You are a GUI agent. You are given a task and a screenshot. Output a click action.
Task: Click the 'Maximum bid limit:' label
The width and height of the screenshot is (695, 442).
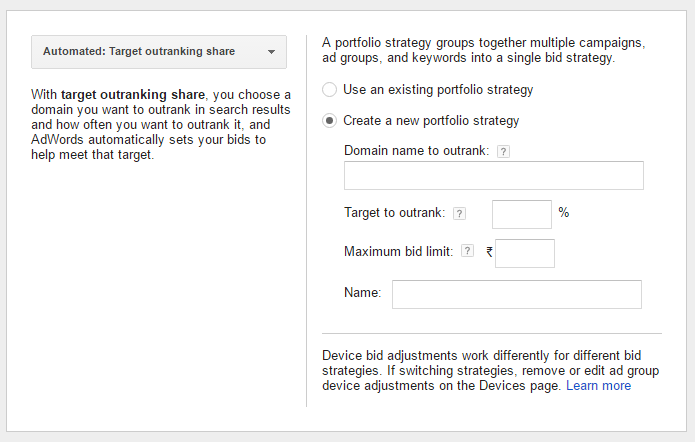pos(398,252)
